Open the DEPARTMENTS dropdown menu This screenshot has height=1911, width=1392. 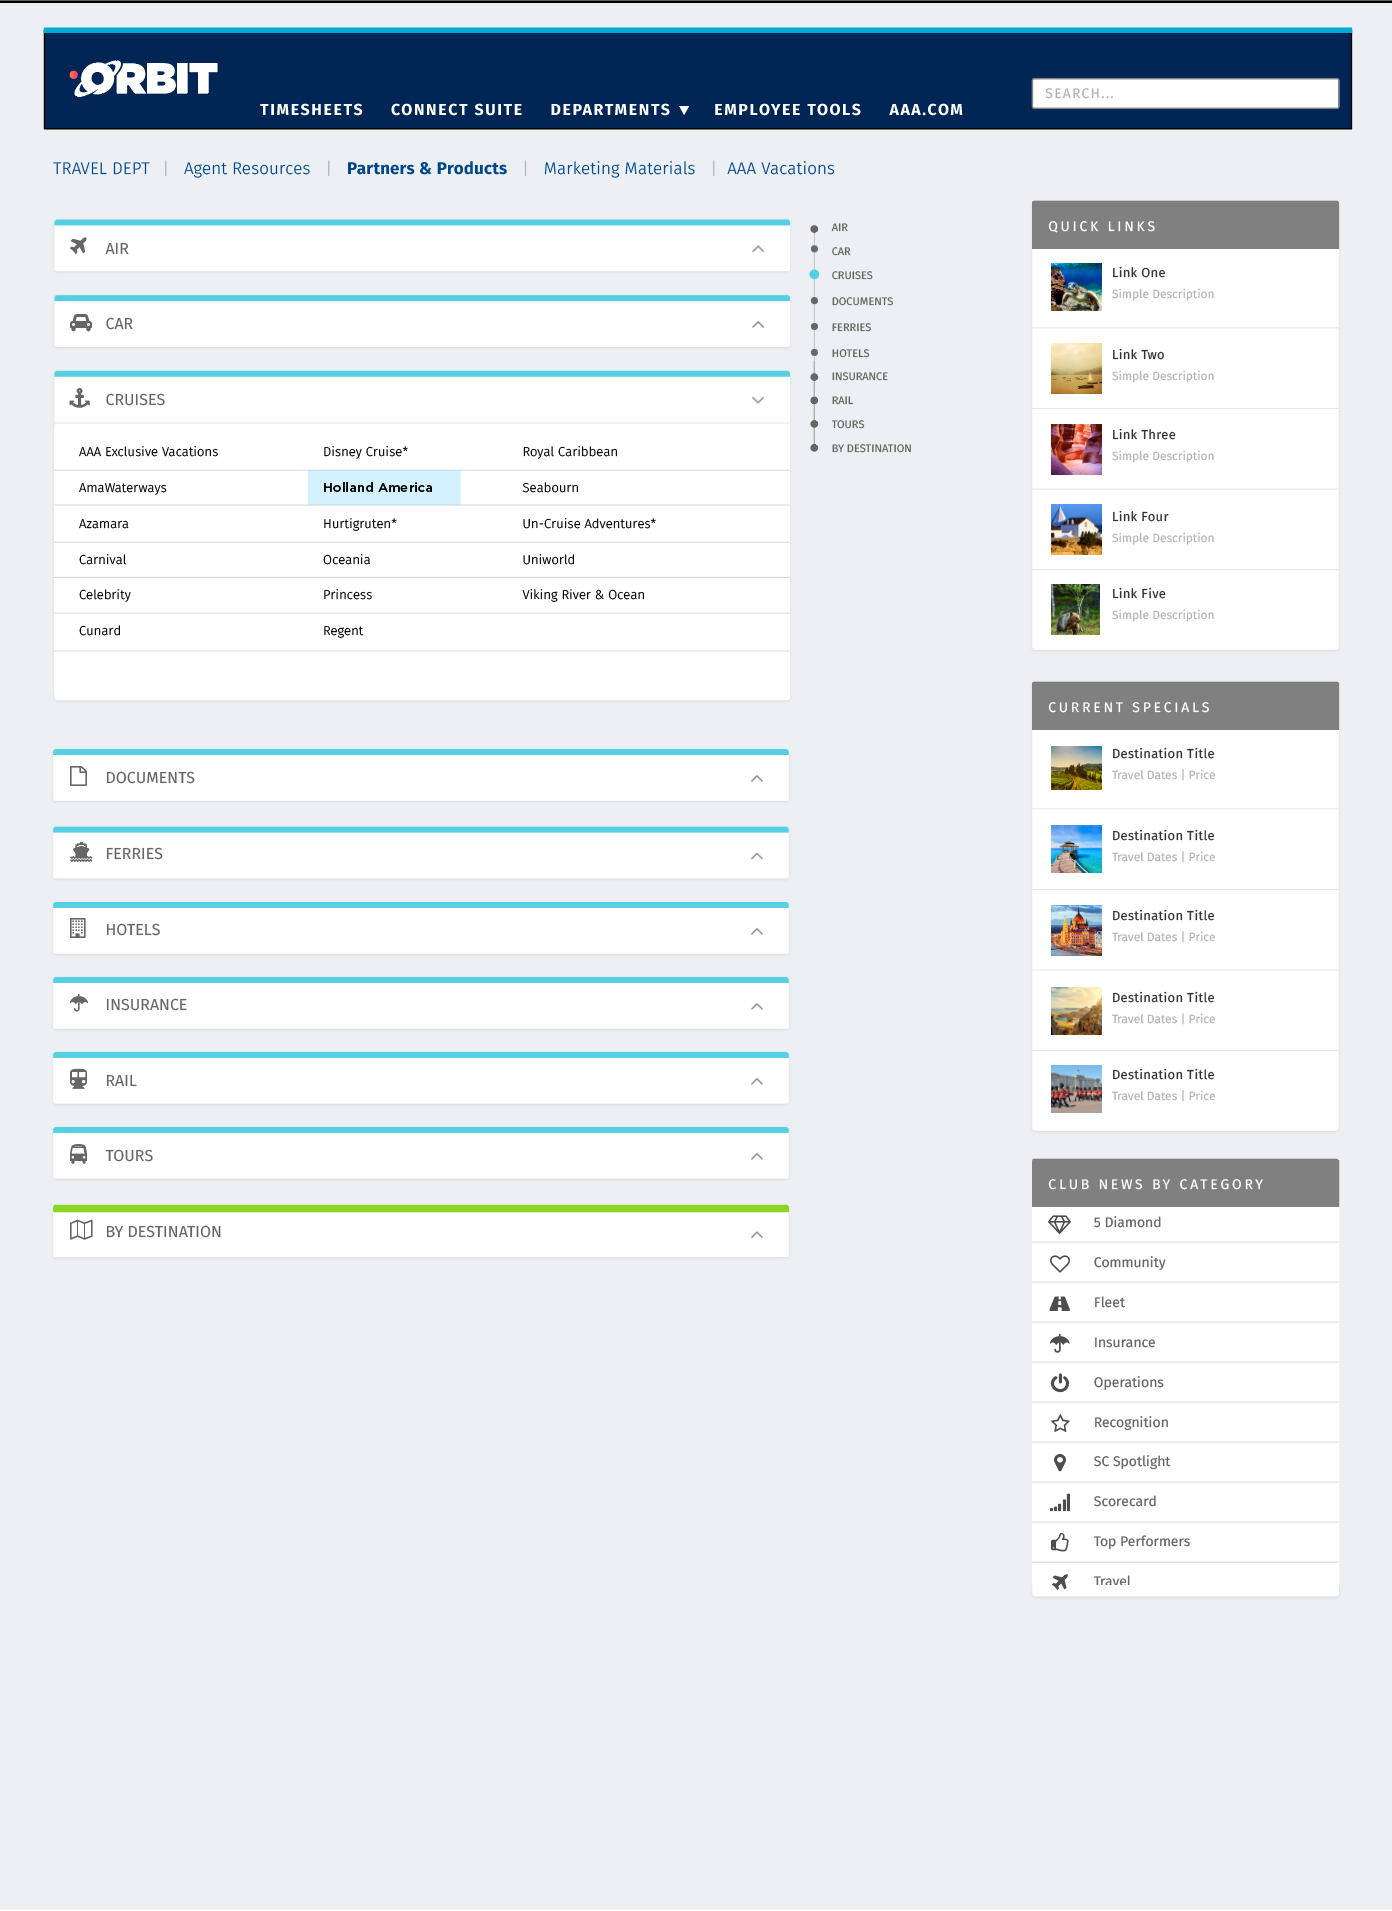coord(620,110)
